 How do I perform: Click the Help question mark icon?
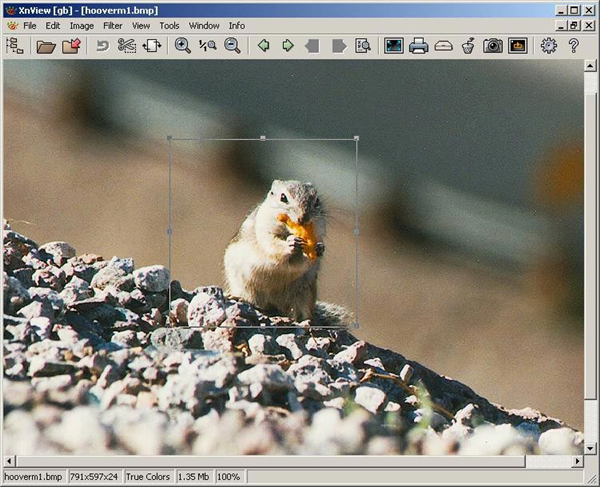pyautogui.click(x=573, y=45)
